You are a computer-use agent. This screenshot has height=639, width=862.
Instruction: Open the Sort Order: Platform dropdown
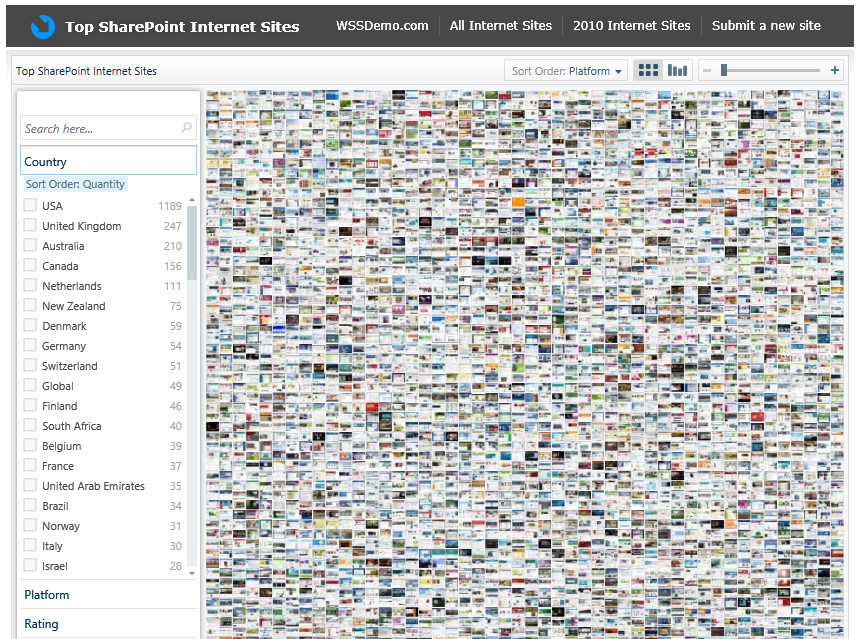pyautogui.click(x=566, y=70)
